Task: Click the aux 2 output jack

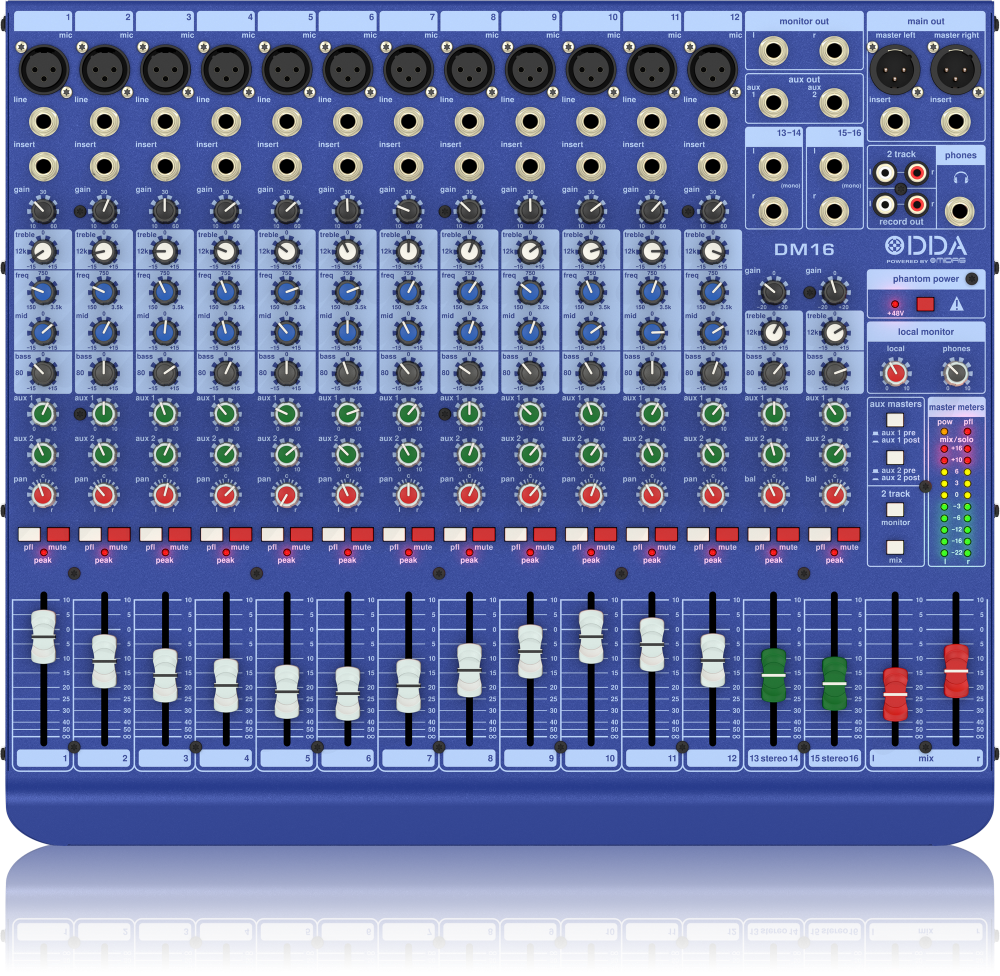Action: pyautogui.click(x=834, y=102)
